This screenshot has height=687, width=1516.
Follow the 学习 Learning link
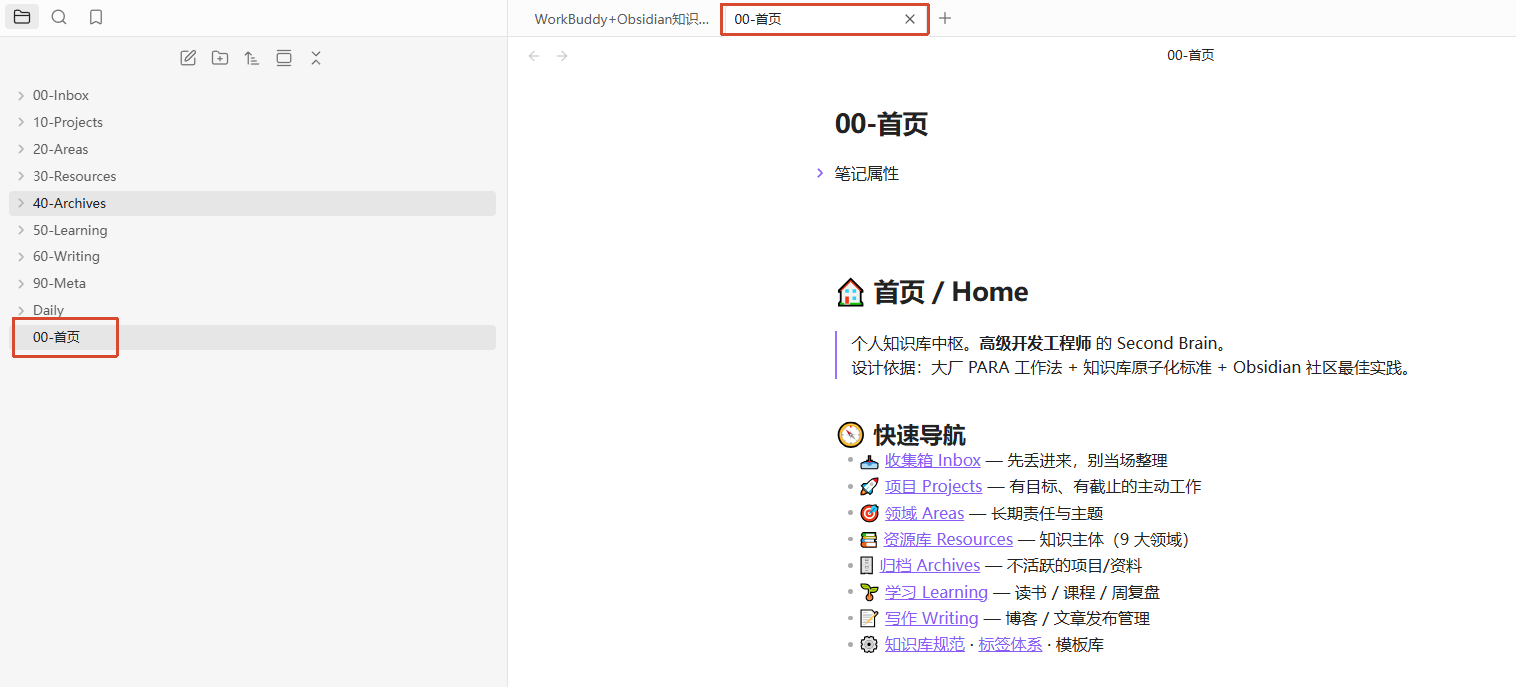[936, 592]
